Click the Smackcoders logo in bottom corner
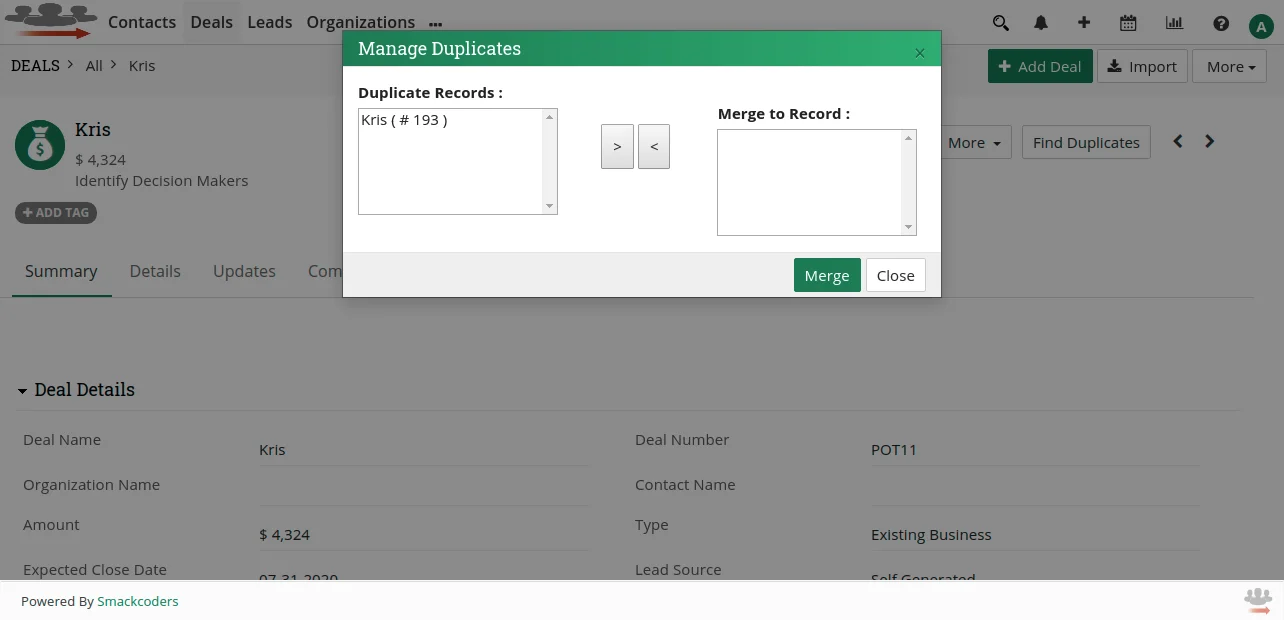Viewport: 1284px width, 620px height. point(1257,600)
